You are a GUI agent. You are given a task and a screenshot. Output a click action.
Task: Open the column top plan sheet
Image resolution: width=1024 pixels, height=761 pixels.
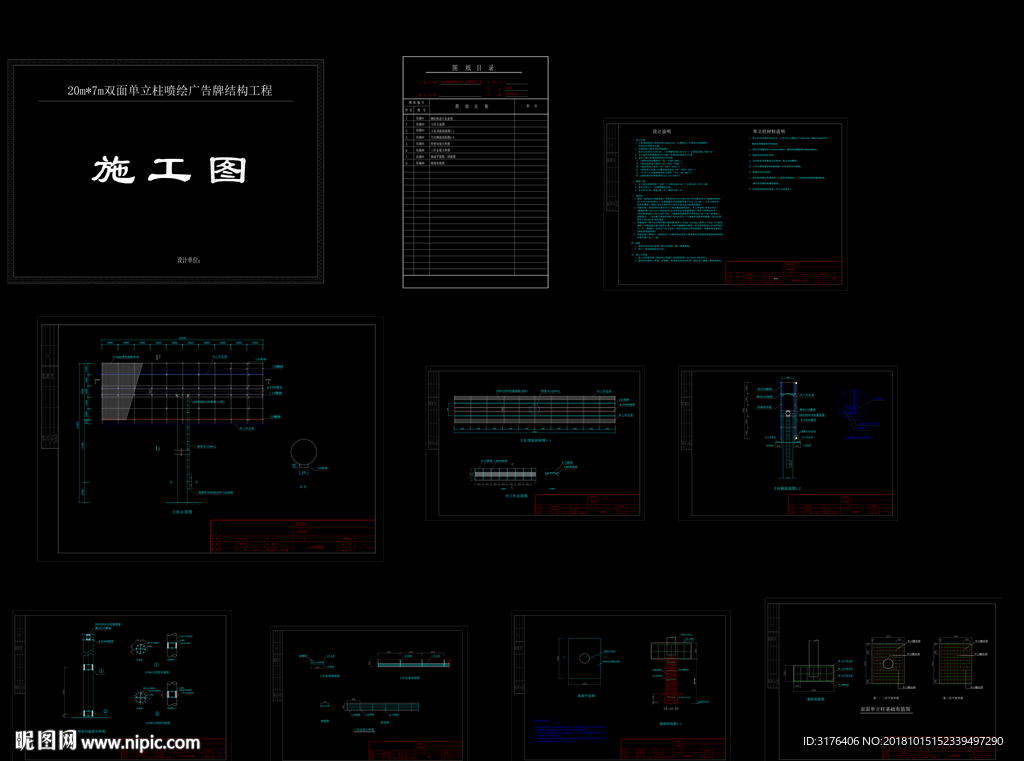(x=535, y=443)
